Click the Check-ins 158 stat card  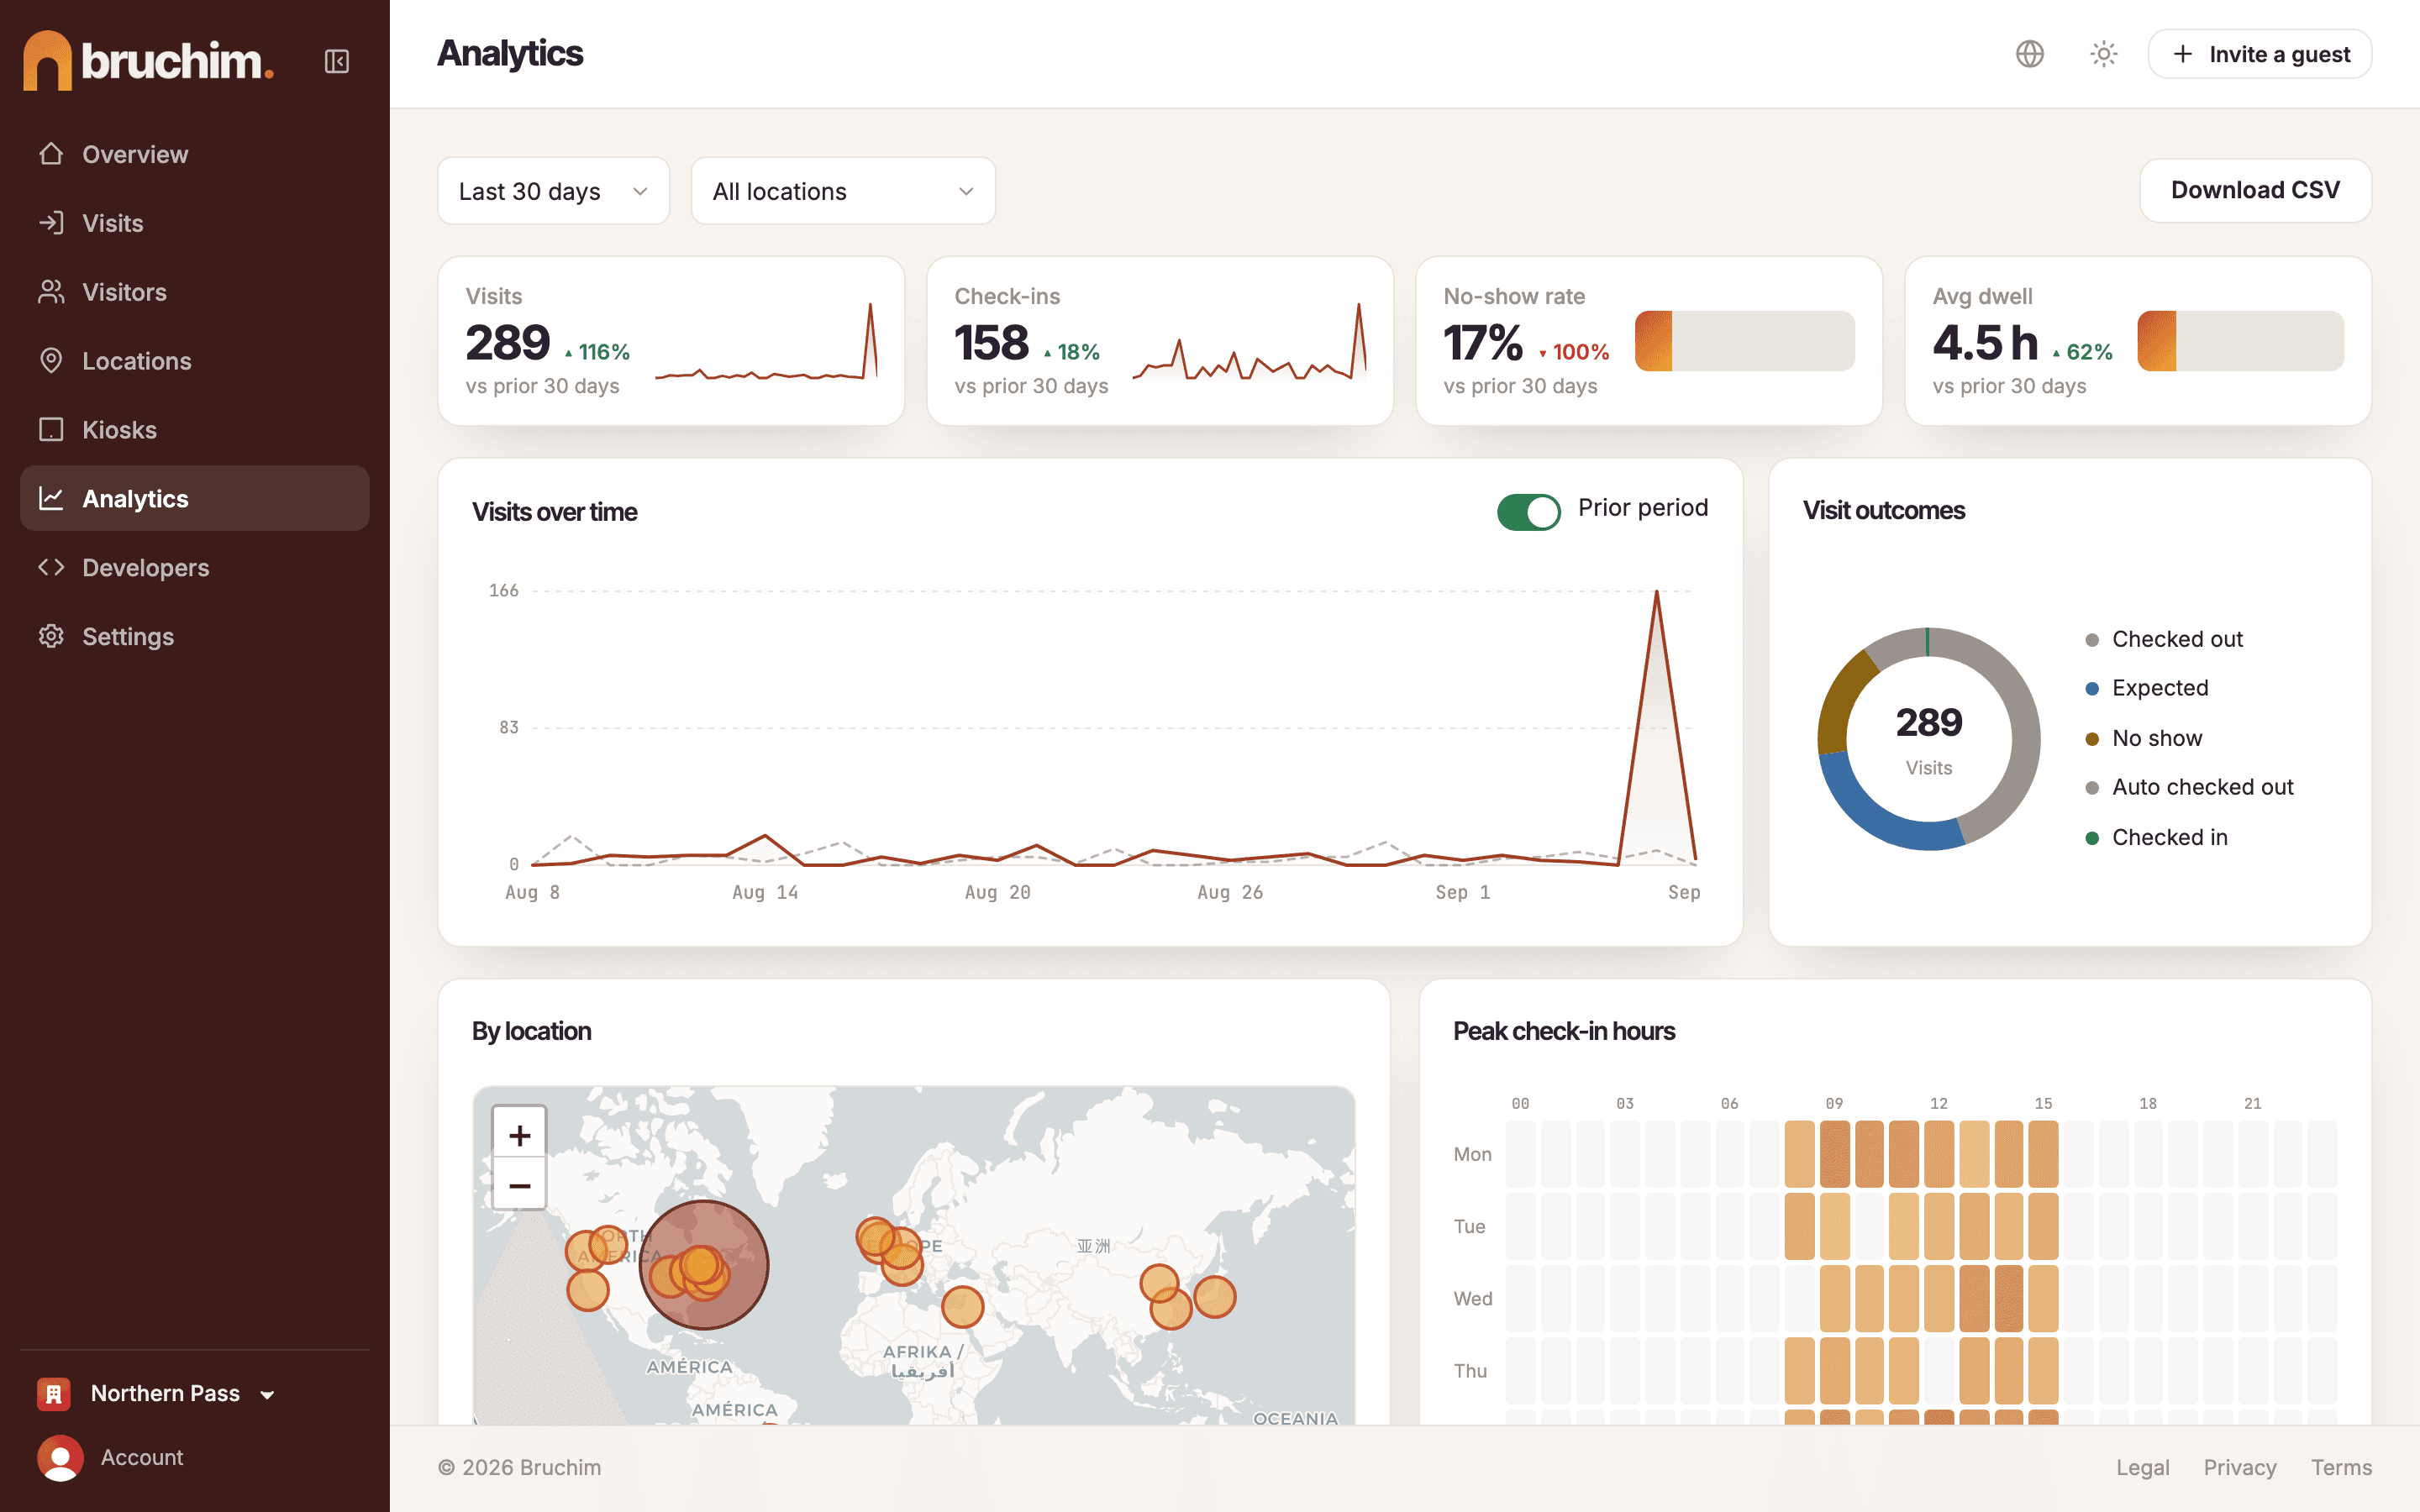click(1160, 341)
